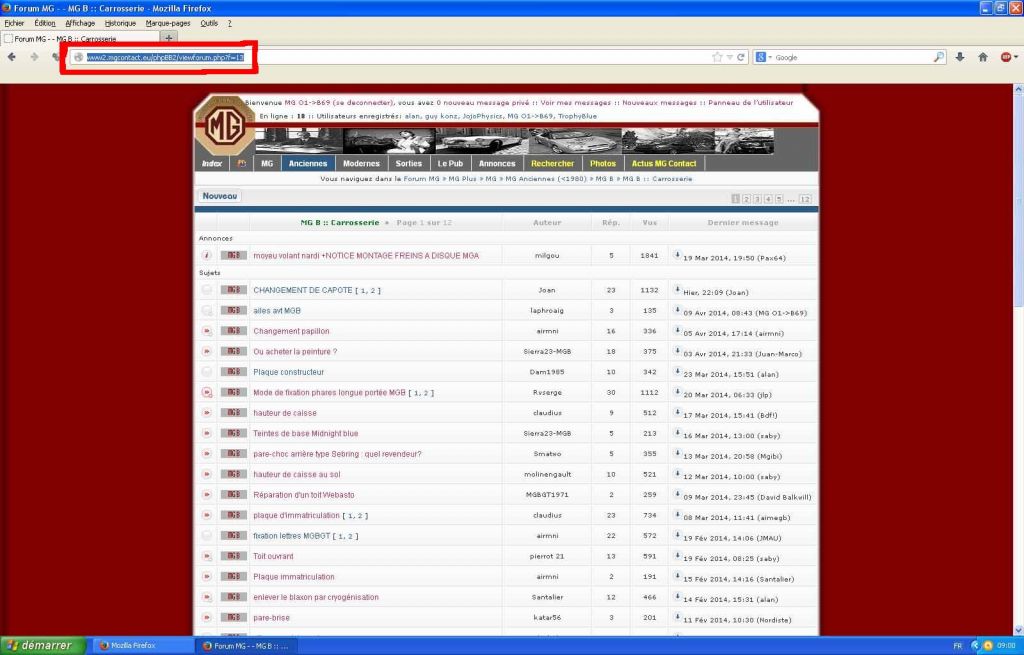
Task: Click the Nouveau new topic button
Action: [219, 196]
